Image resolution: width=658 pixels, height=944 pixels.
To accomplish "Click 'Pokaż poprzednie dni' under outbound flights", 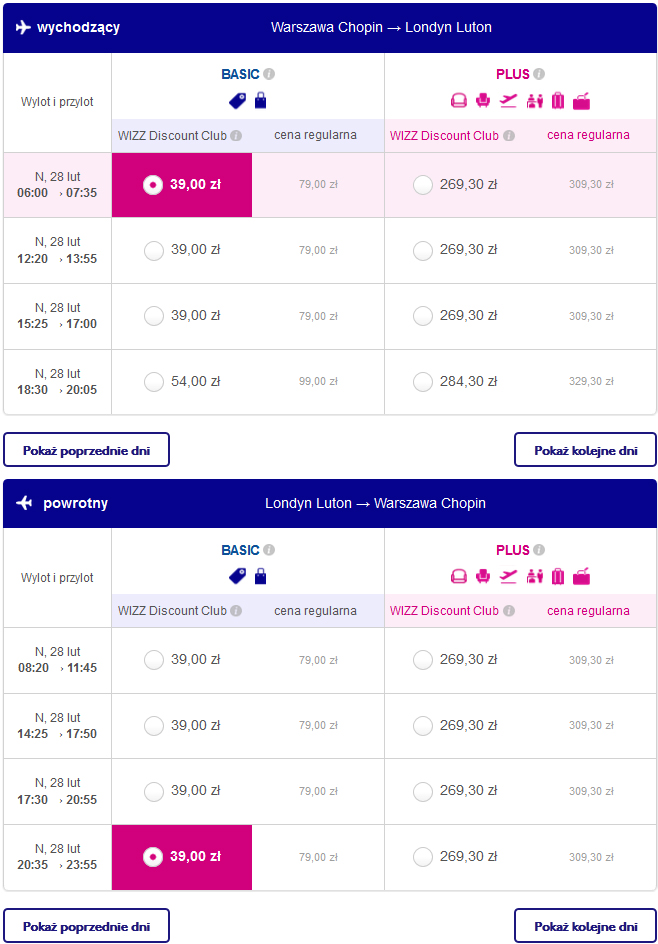I will pos(86,450).
